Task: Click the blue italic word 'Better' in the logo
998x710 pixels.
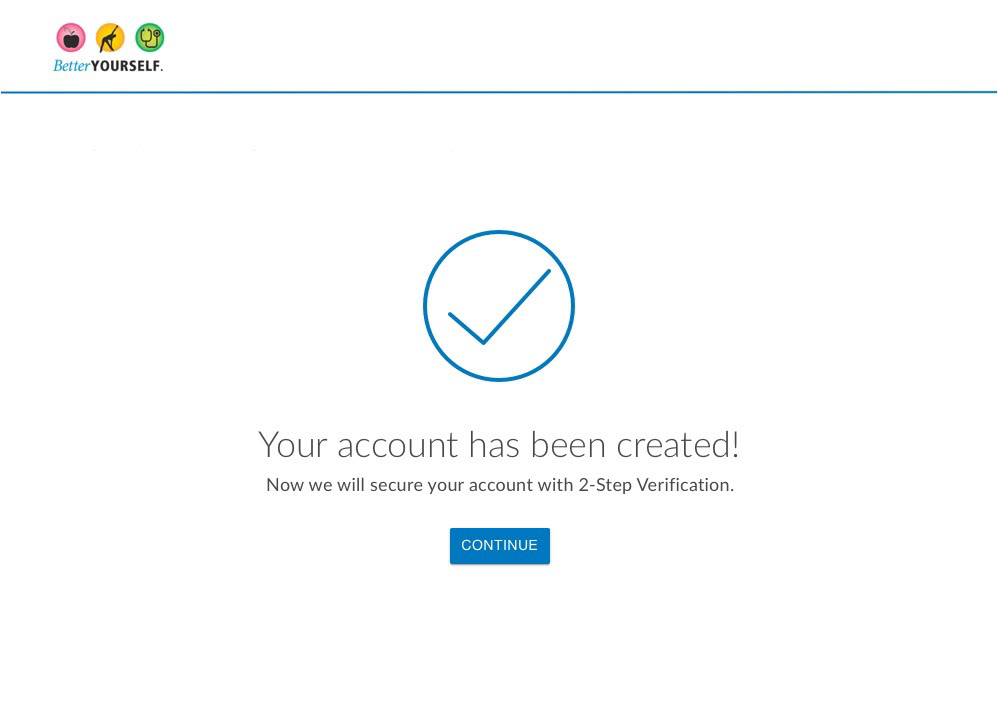Action: (x=71, y=66)
